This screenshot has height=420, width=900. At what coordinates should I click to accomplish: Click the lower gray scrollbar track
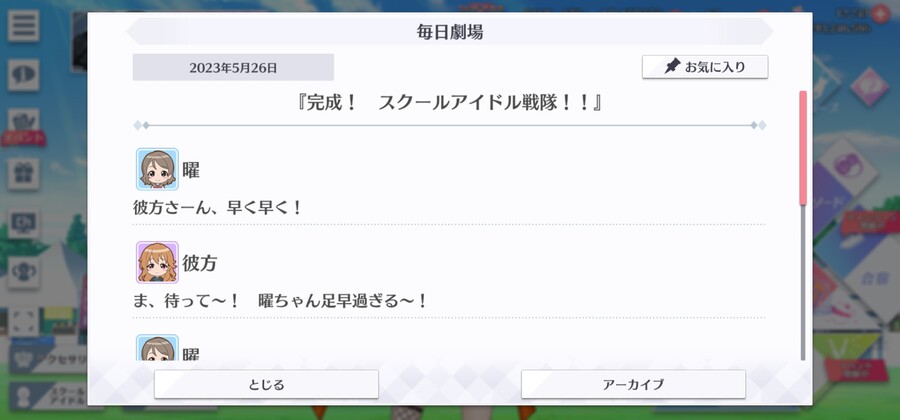click(803, 282)
